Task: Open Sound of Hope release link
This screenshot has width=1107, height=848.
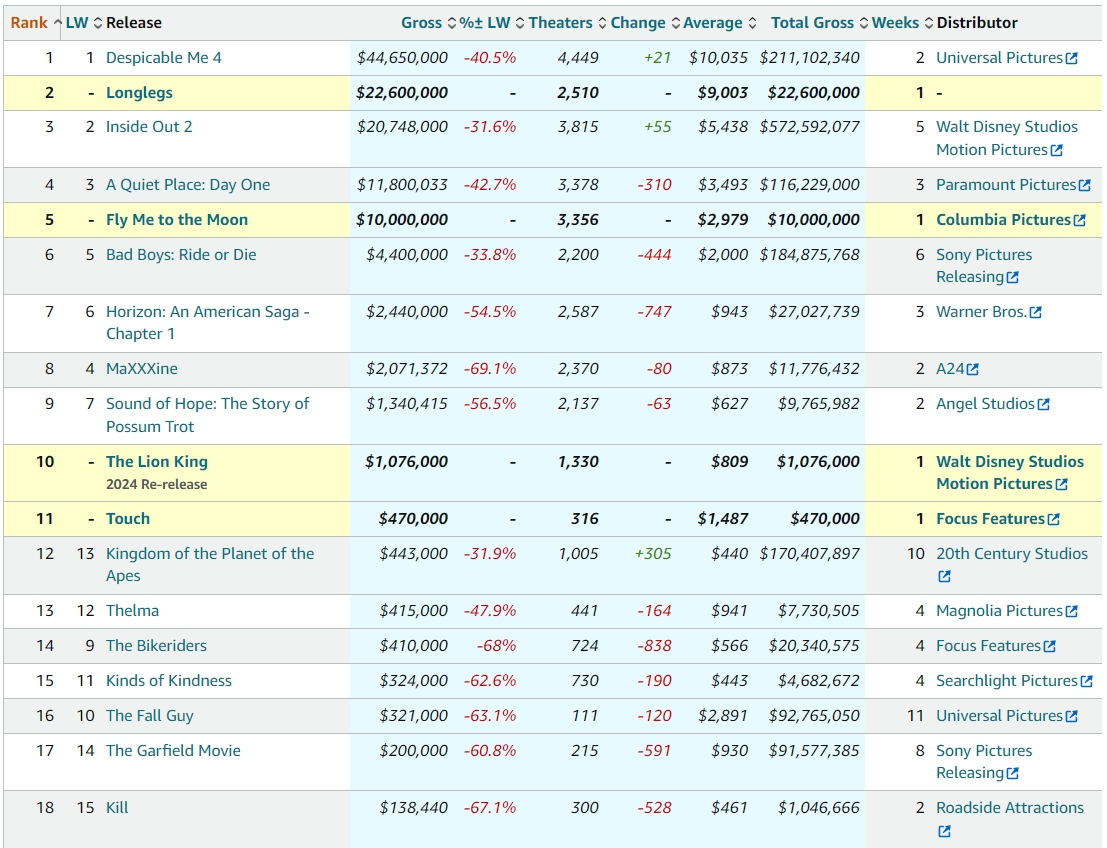Action: (208, 415)
